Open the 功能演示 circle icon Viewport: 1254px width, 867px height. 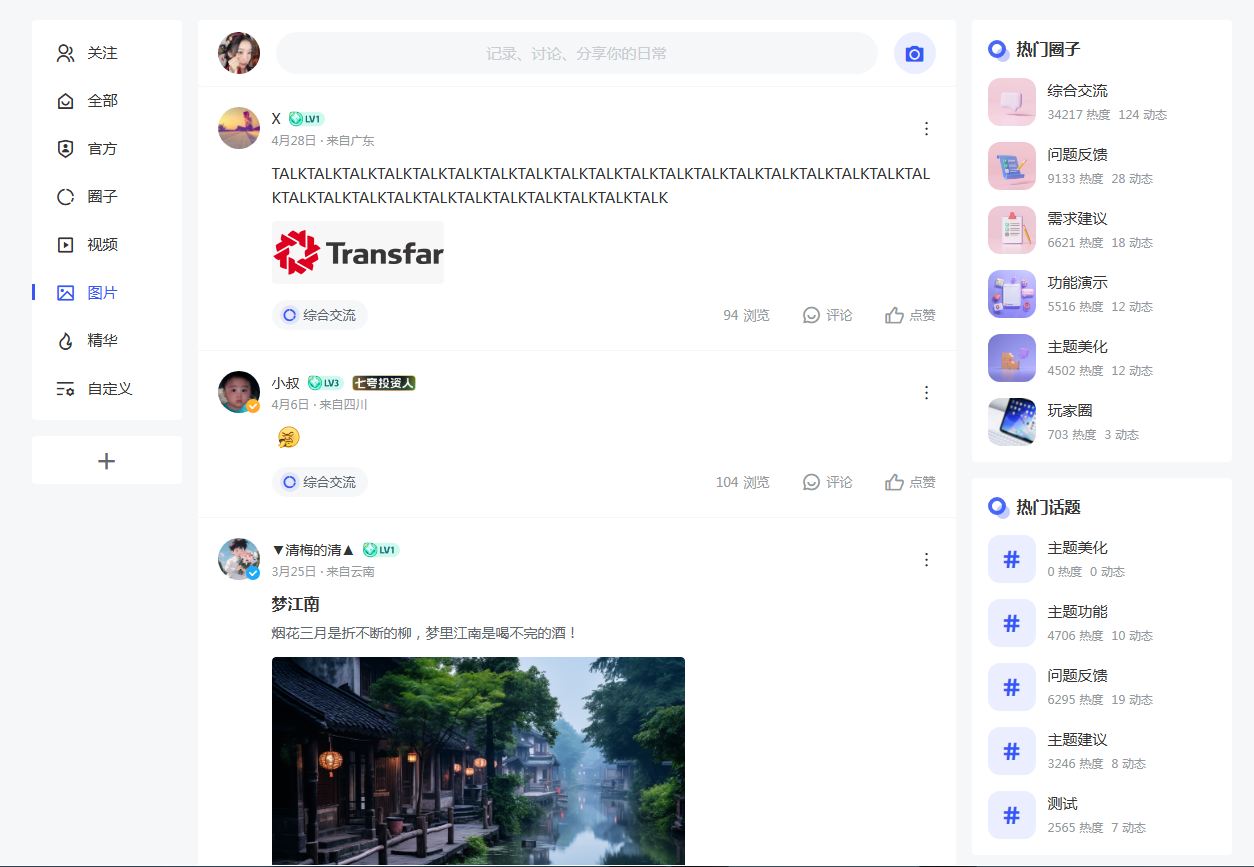(1012, 294)
